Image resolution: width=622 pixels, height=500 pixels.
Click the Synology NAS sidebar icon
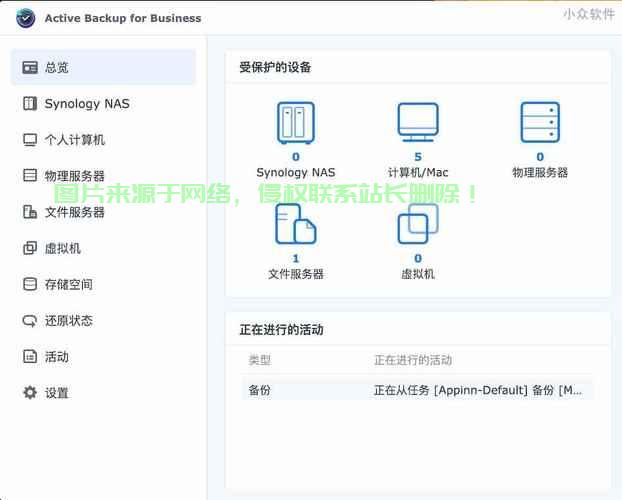coord(30,104)
